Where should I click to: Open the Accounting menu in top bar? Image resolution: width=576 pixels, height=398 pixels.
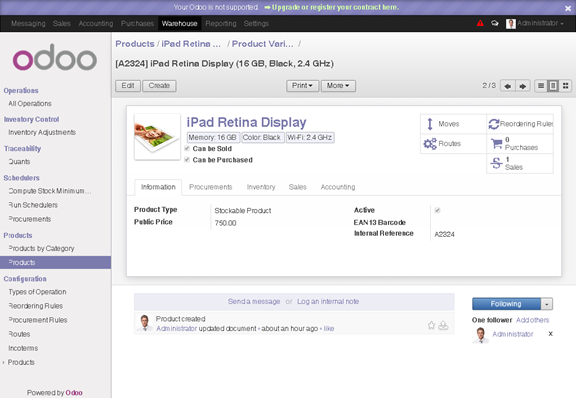(96, 24)
